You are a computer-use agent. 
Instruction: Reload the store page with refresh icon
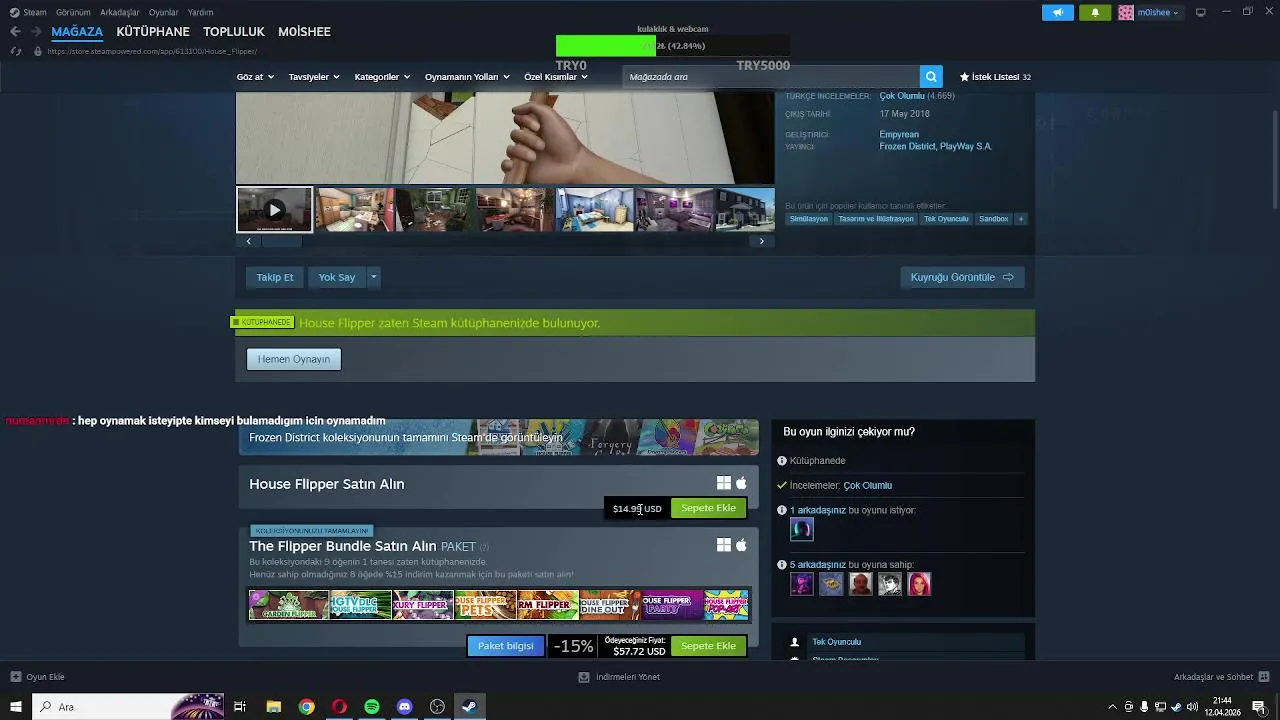coord(15,51)
